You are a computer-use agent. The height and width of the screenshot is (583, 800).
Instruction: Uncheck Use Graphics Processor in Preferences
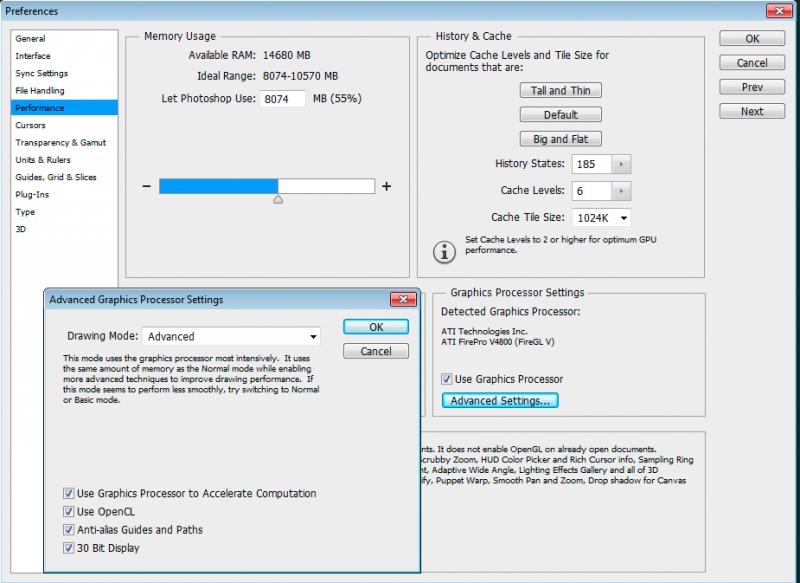click(446, 379)
